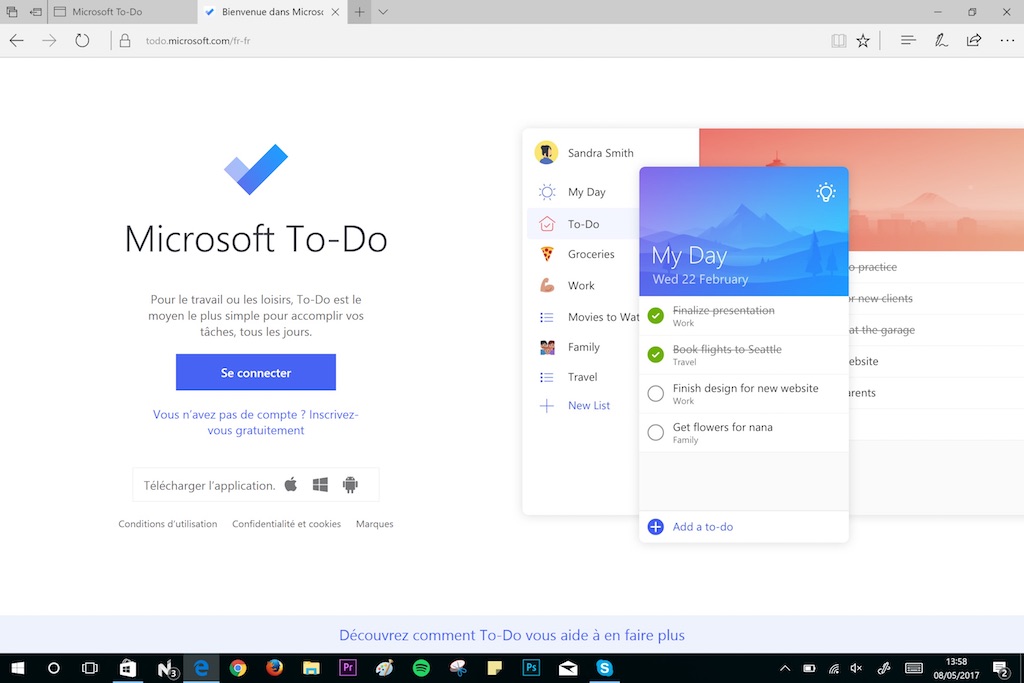Launch Spotify from the taskbar
1024x683 pixels.
420,668
